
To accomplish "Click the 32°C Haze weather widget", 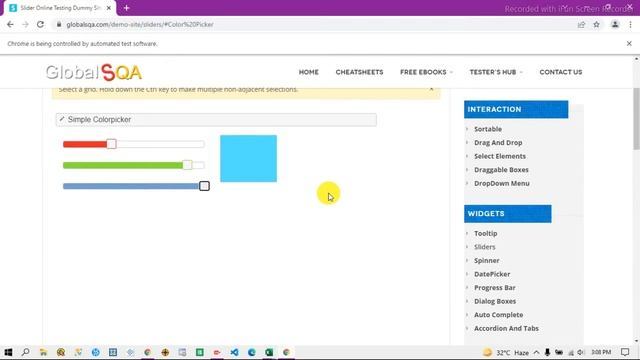I will (506, 352).
